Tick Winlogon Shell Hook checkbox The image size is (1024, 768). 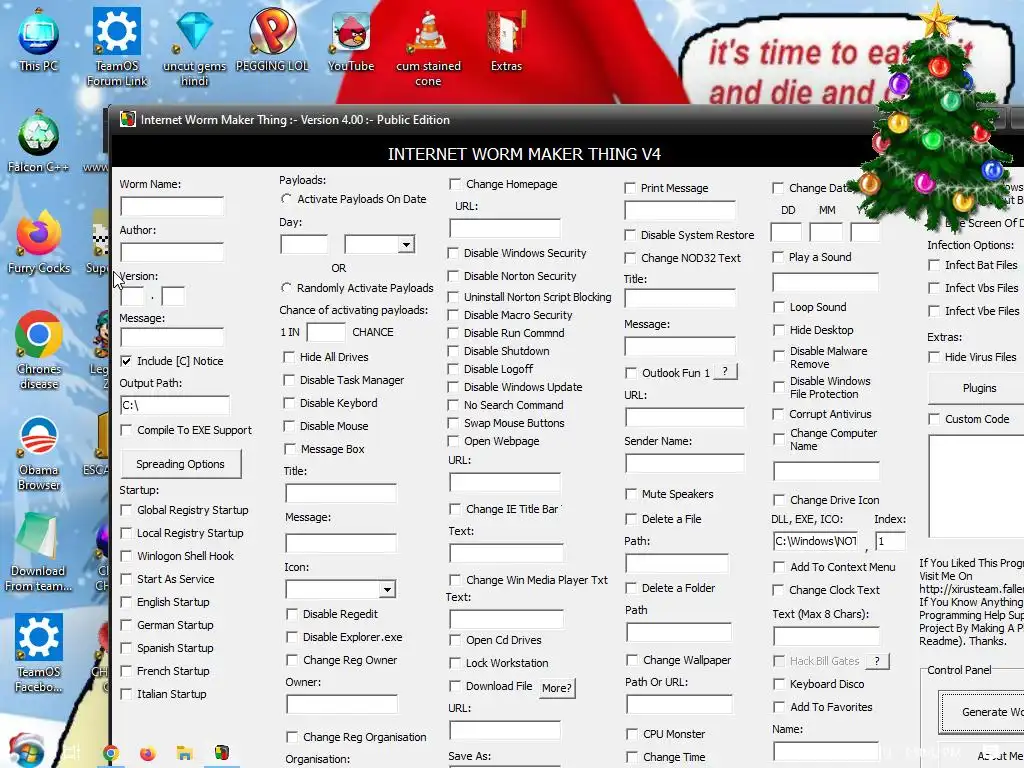(x=127, y=556)
